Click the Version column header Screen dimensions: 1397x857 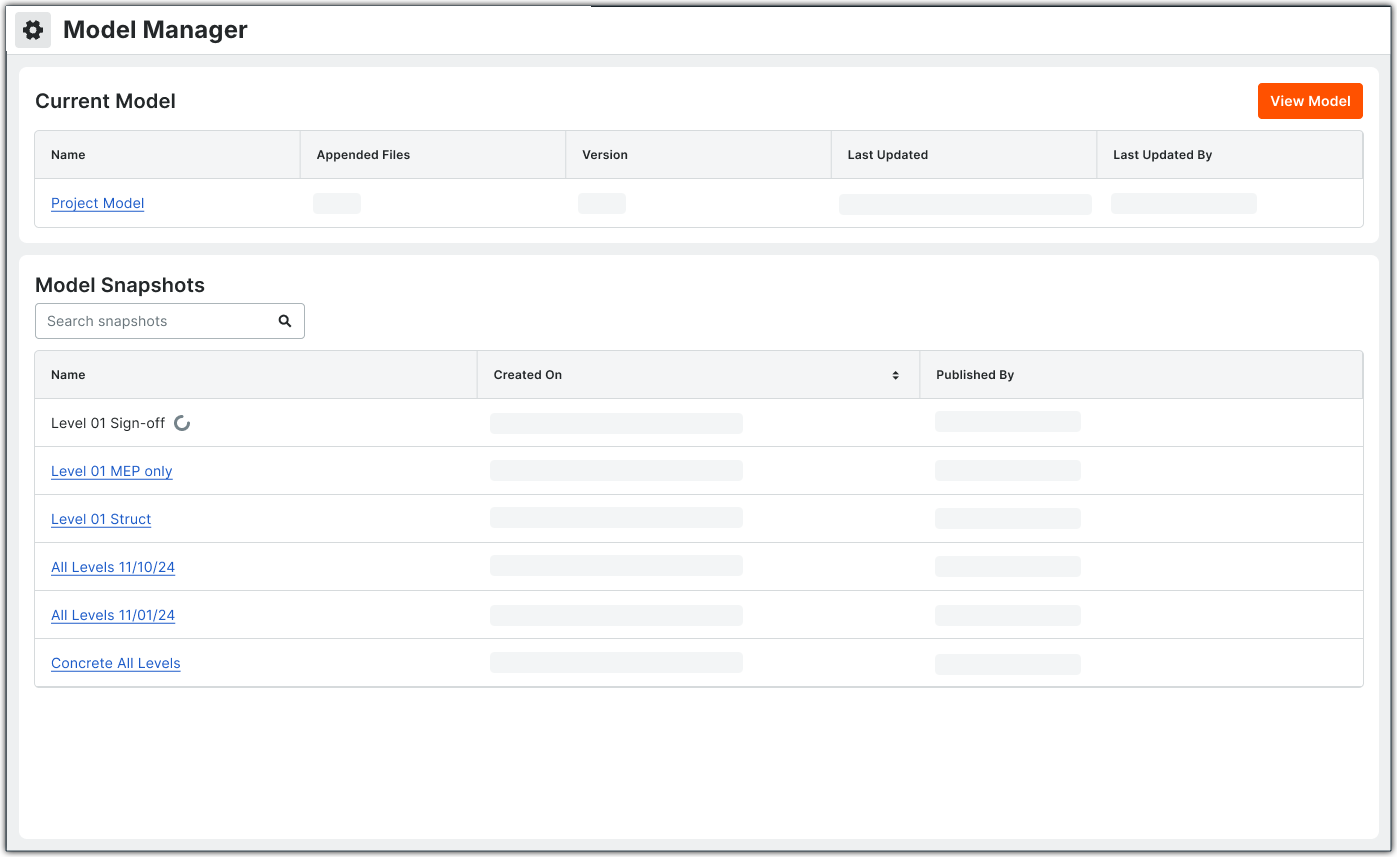point(698,155)
